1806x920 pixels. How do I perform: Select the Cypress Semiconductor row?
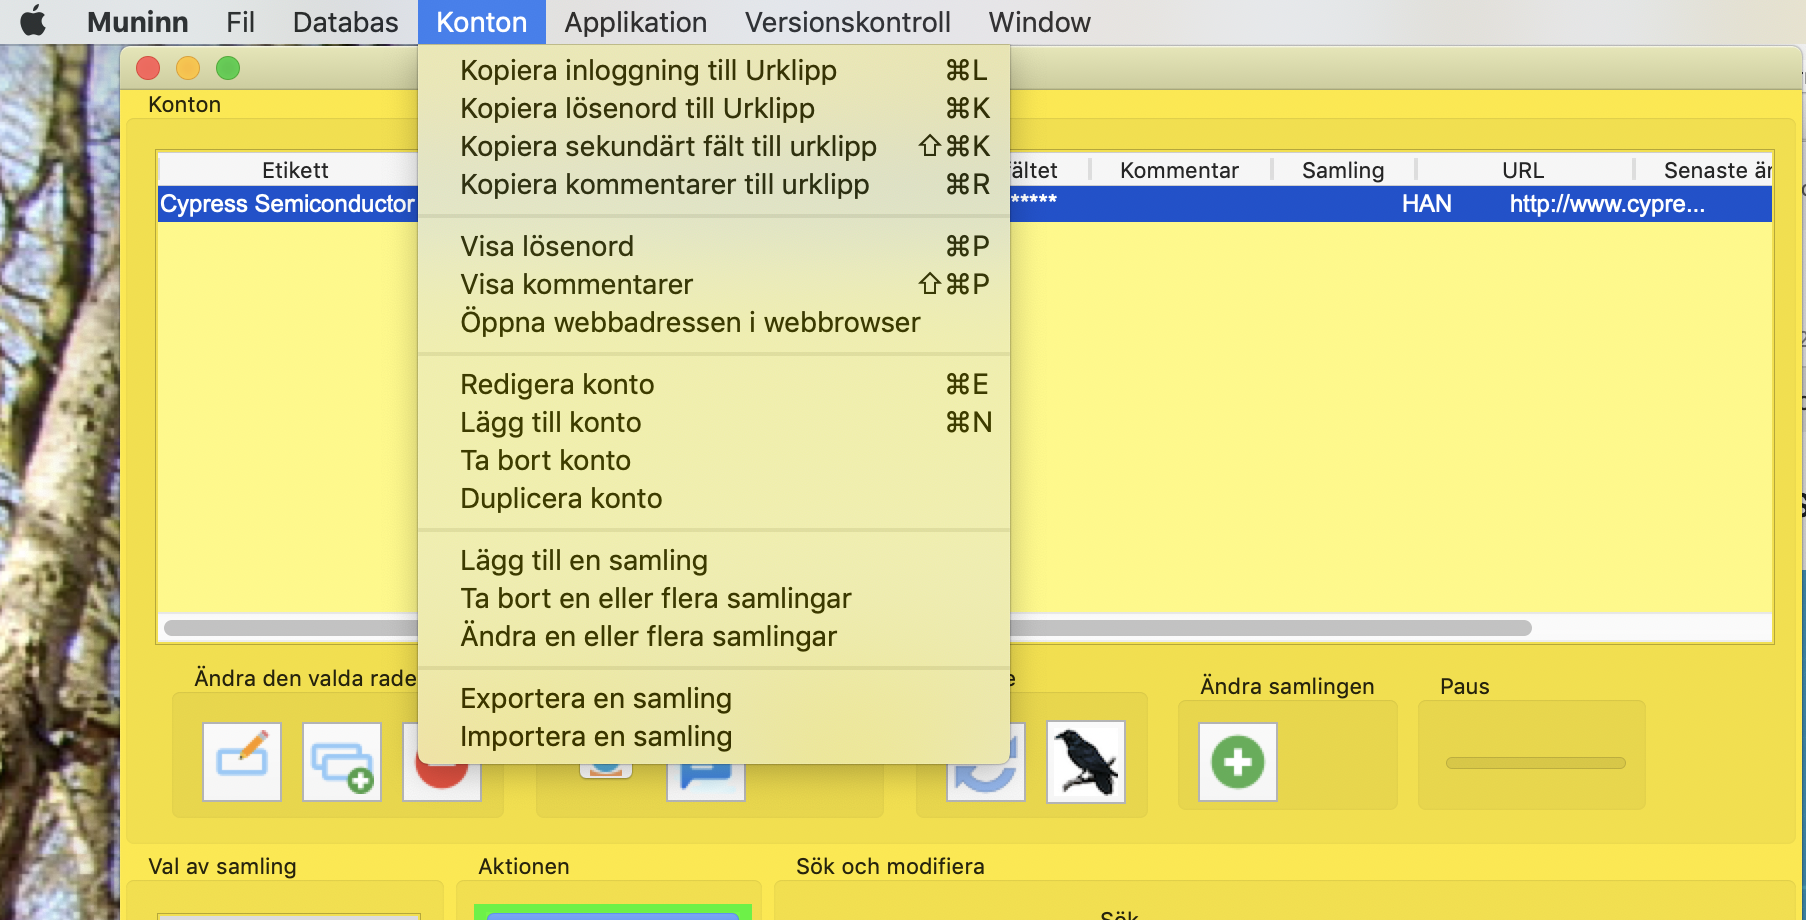[287, 204]
